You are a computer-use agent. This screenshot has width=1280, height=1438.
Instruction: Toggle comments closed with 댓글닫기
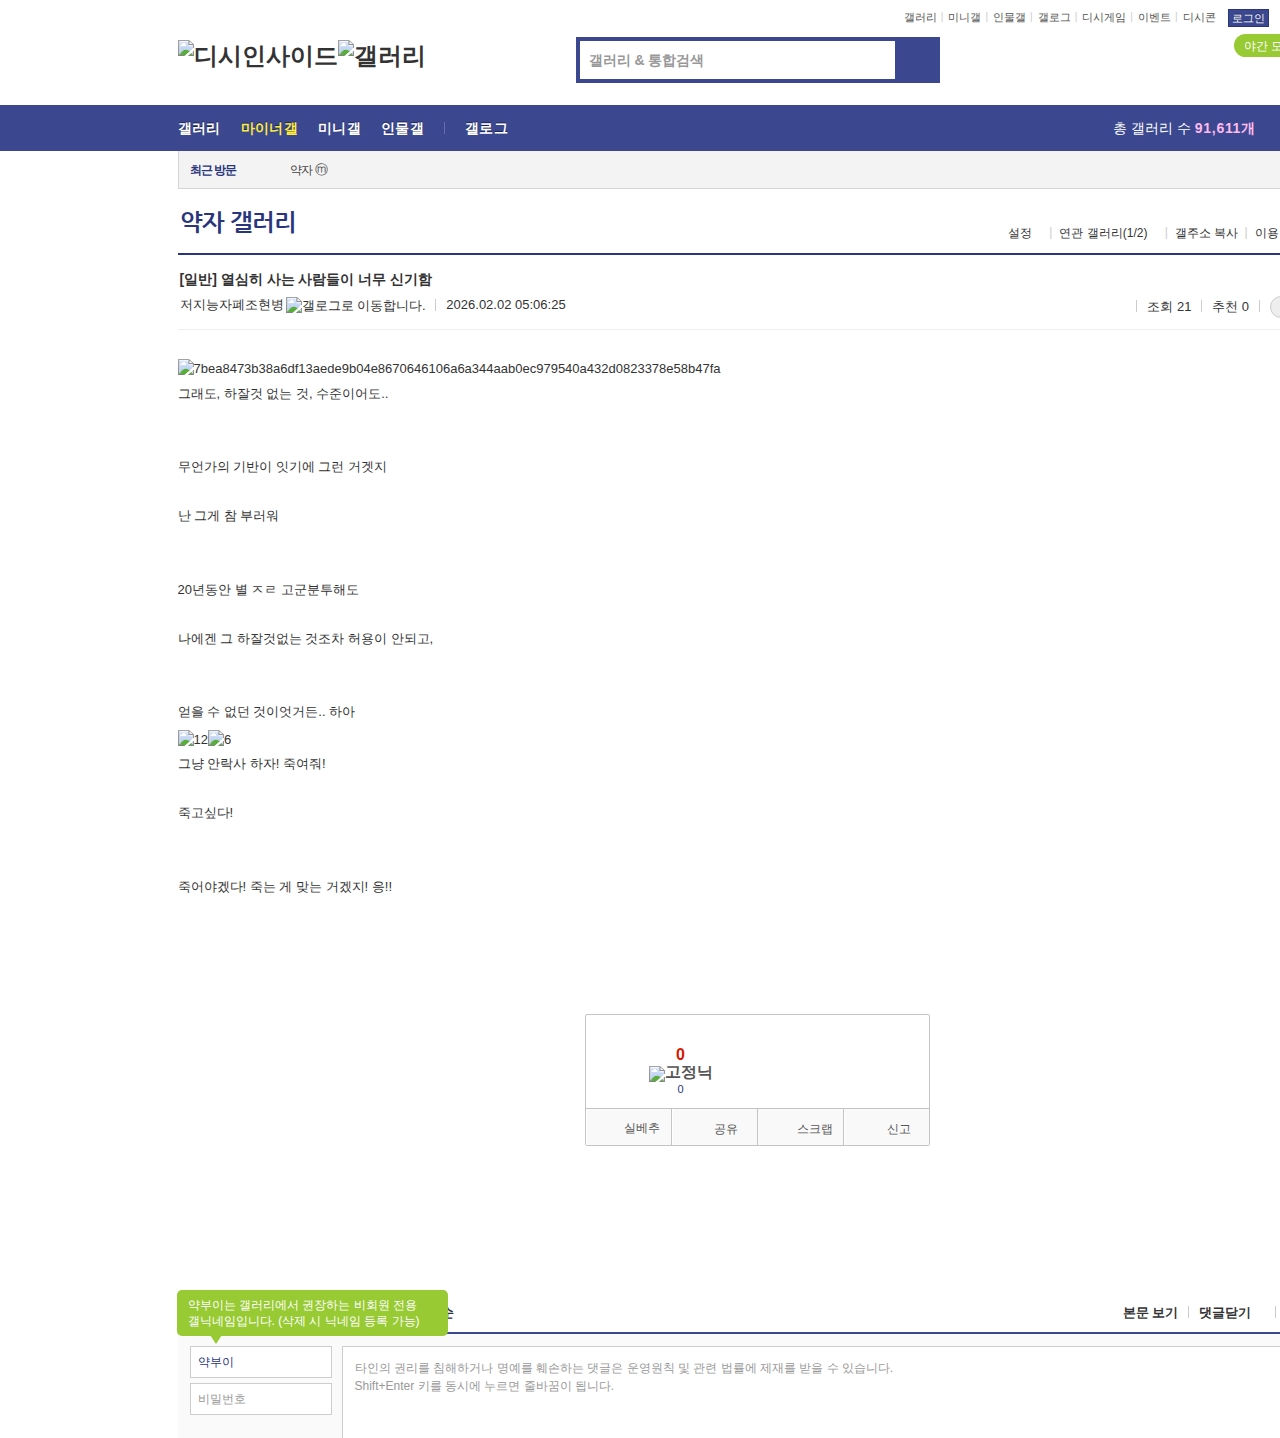click(x=1224, y=1313)
